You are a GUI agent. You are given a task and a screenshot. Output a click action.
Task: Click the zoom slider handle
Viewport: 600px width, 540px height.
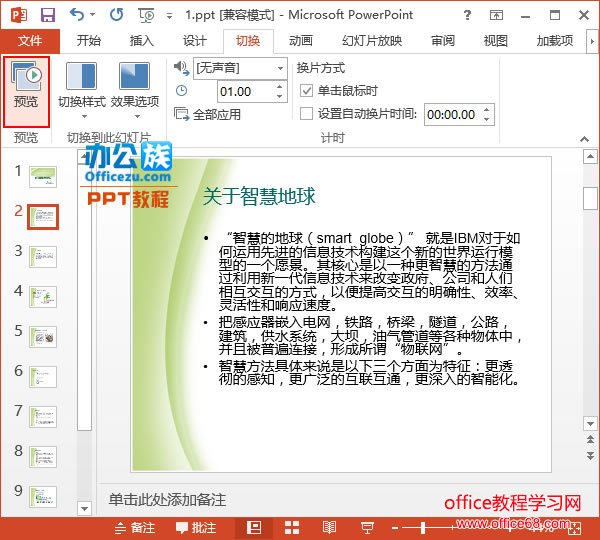(423, 529)
